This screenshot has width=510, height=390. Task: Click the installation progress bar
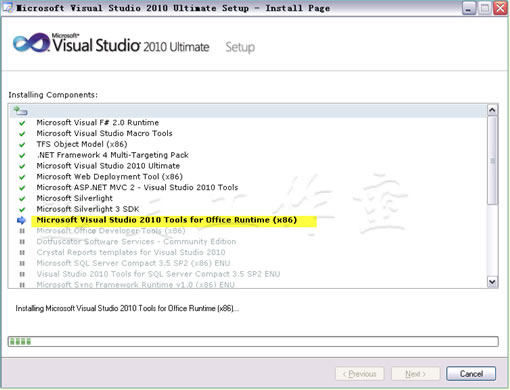point(253,341)
